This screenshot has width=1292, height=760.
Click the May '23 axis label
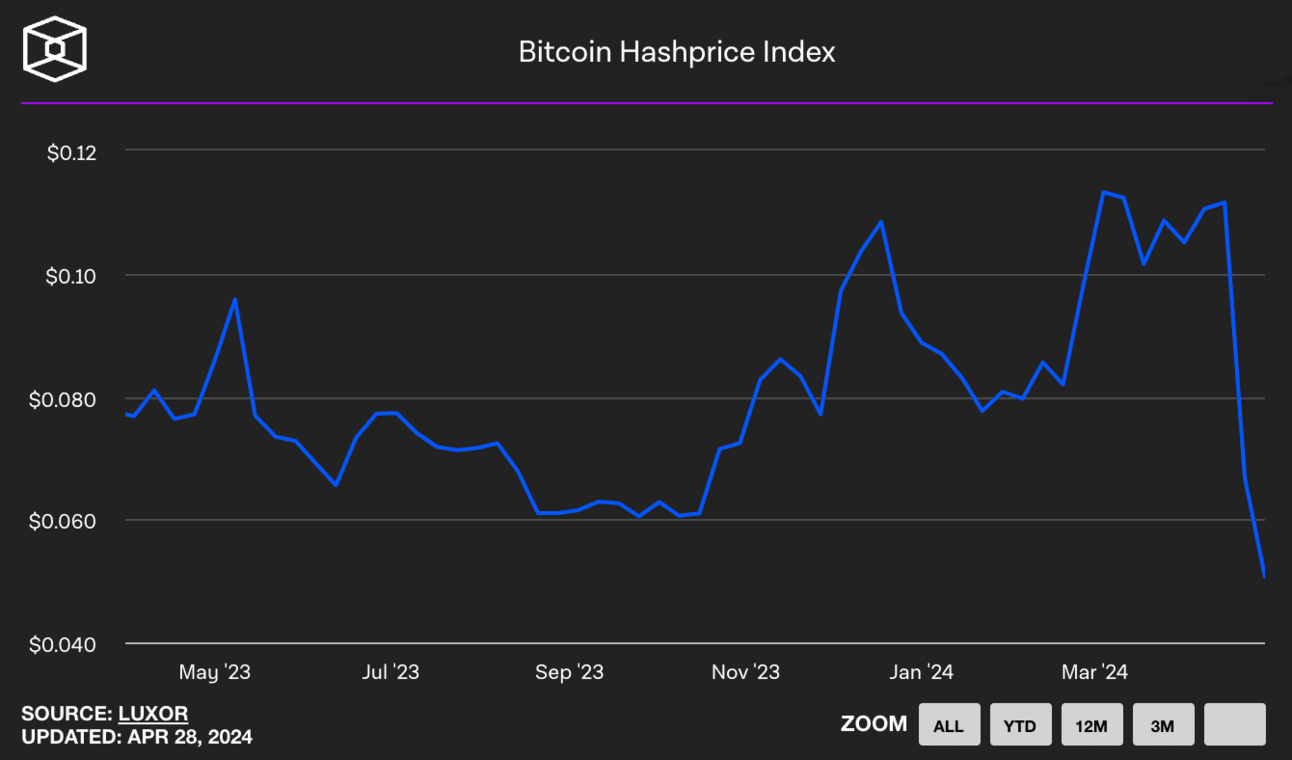pos(215,672)
